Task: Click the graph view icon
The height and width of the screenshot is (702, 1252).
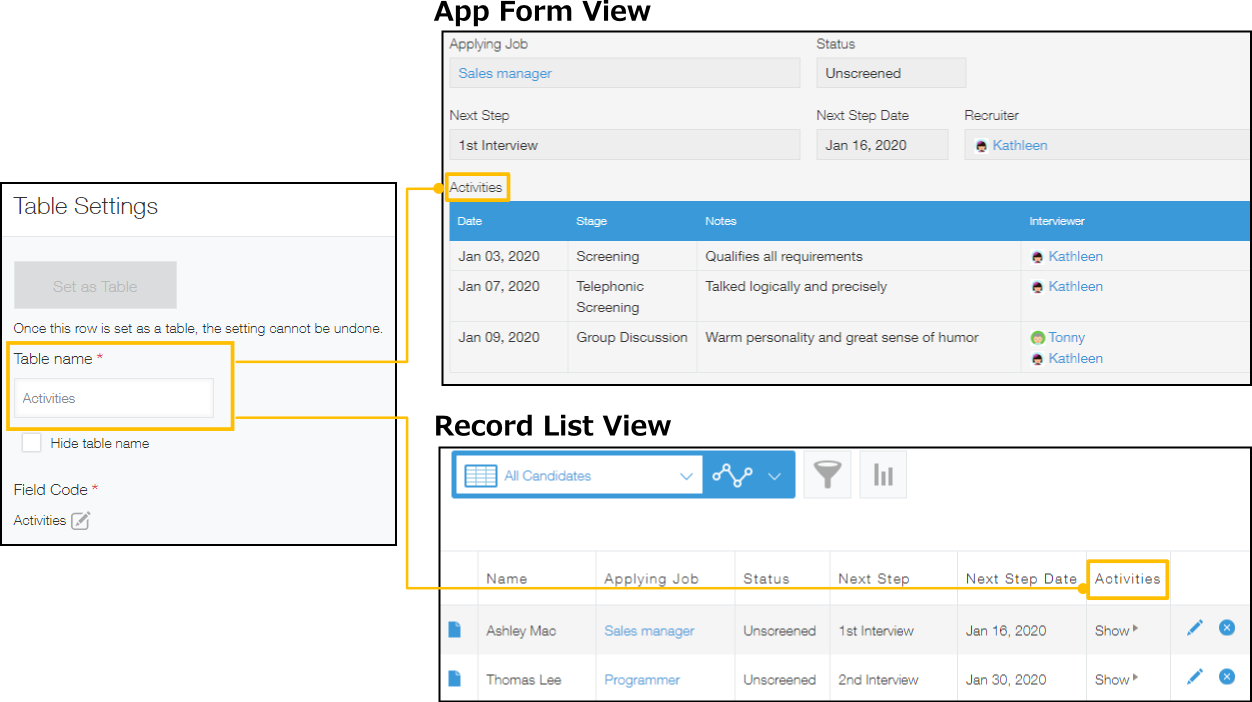Action: [732, 475]
